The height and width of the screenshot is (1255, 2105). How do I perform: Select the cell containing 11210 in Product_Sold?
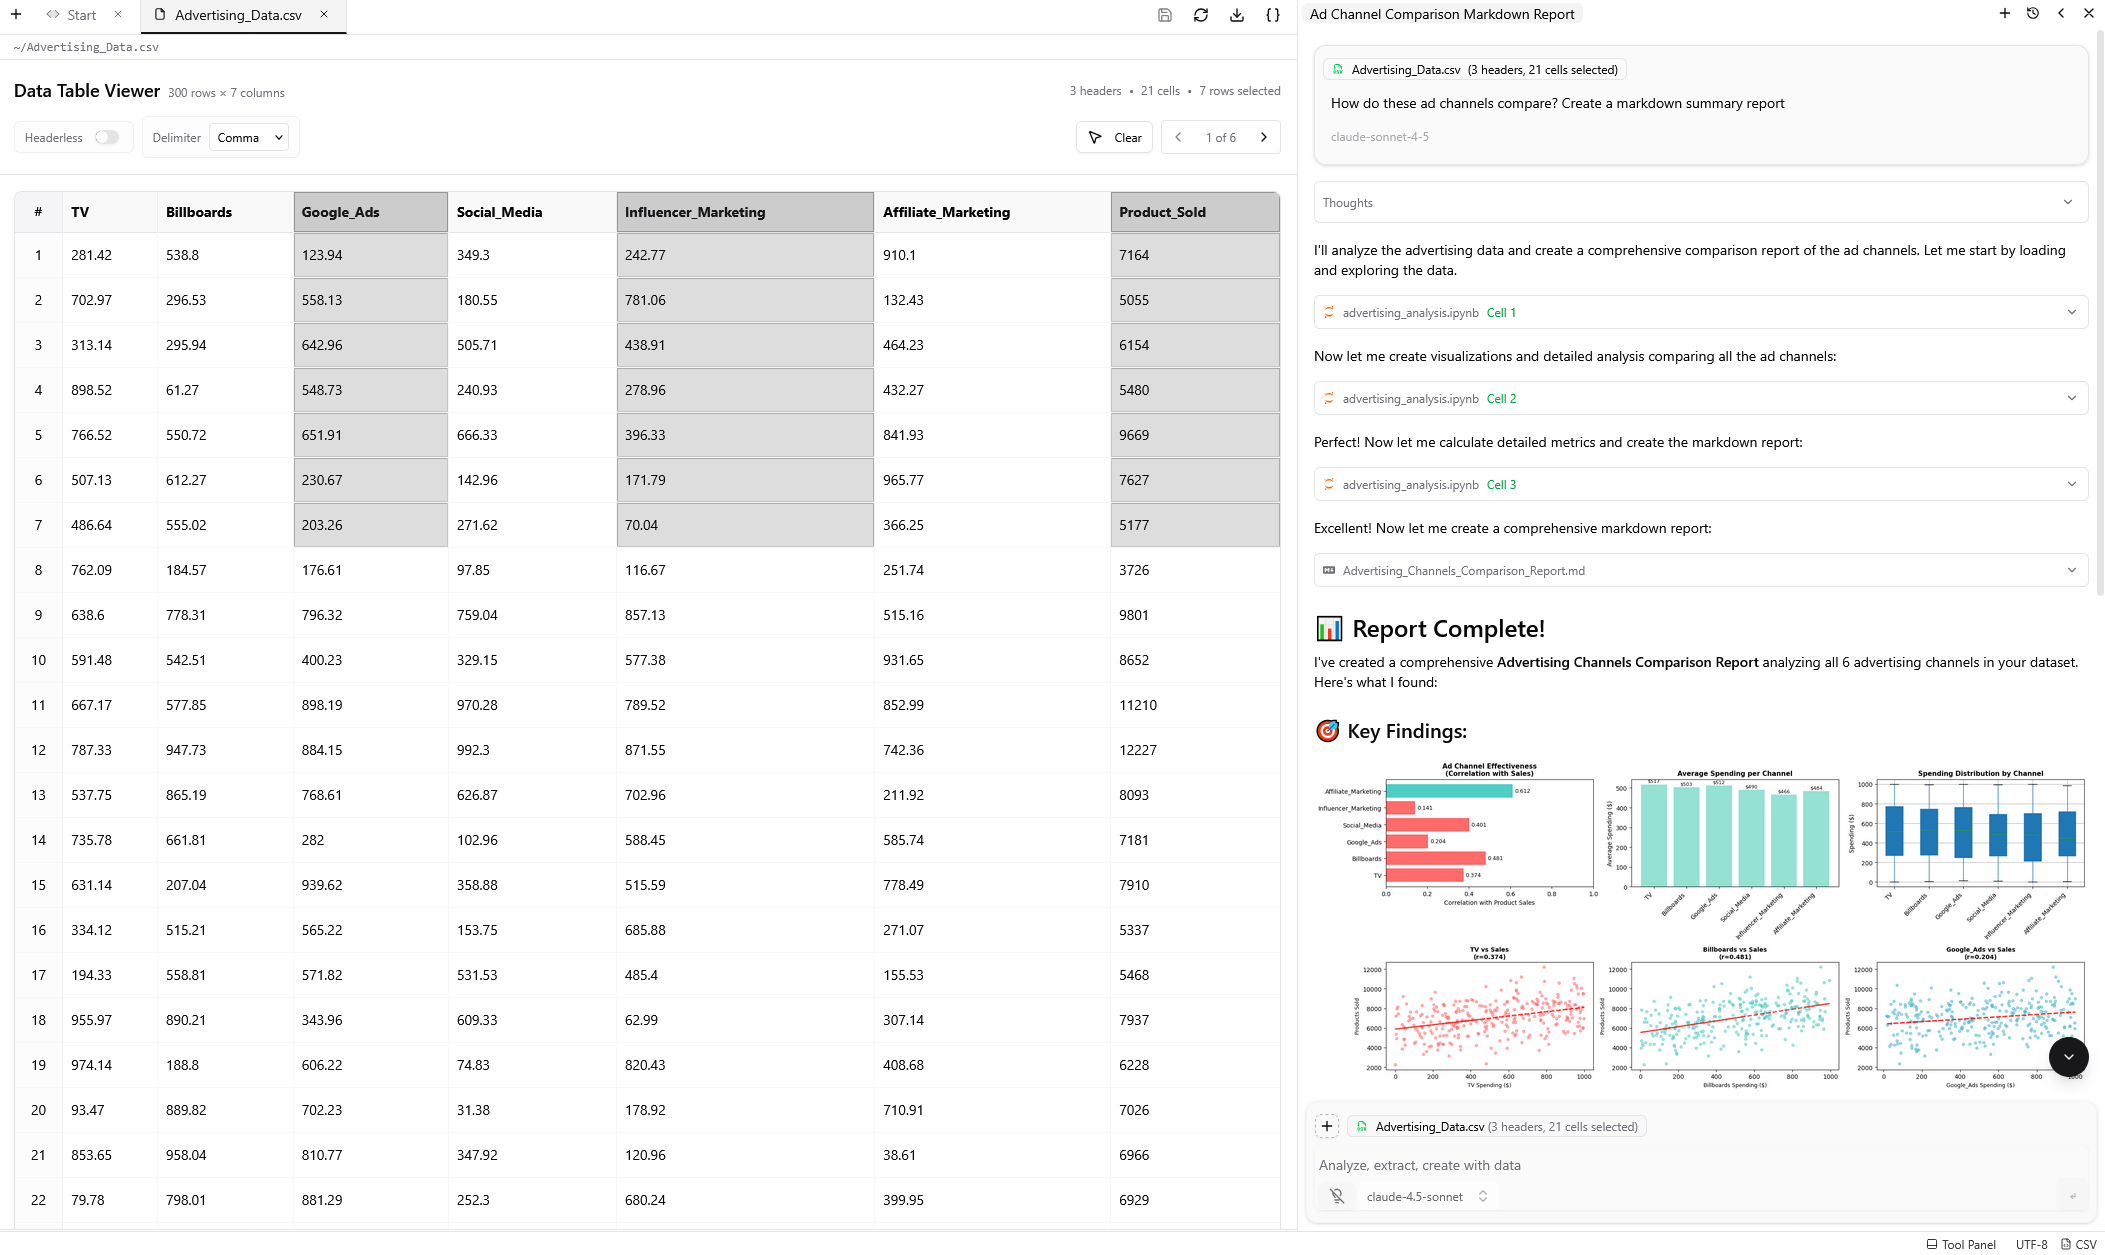1195,705
